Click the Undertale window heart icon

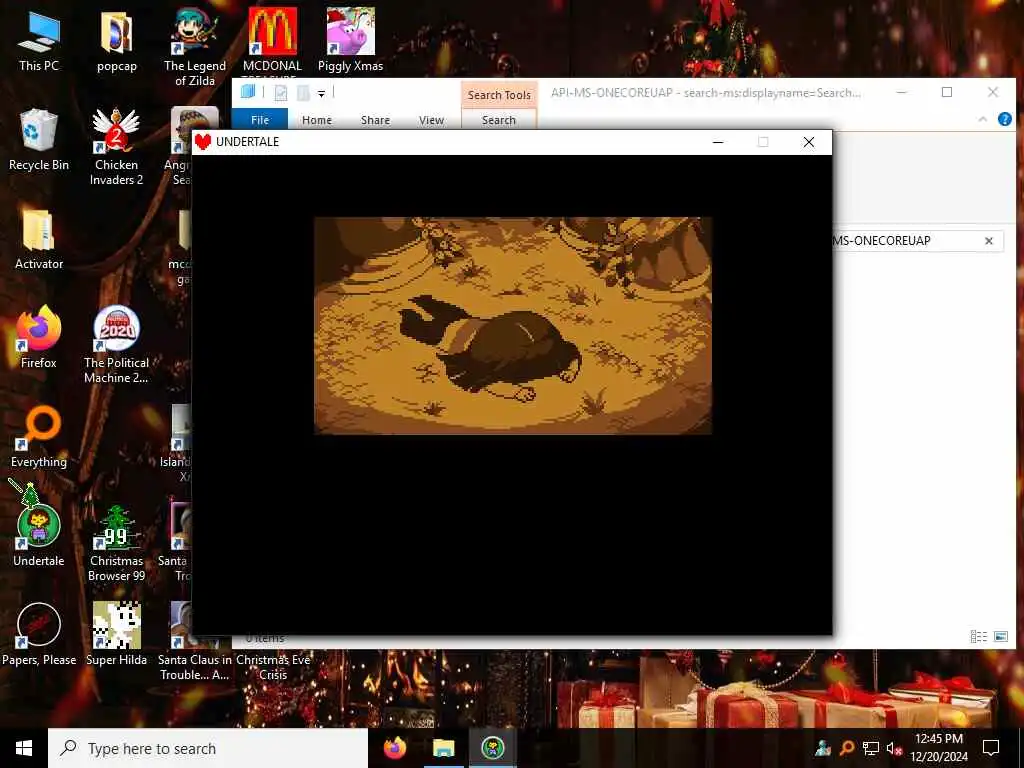[x=203, y=142]
